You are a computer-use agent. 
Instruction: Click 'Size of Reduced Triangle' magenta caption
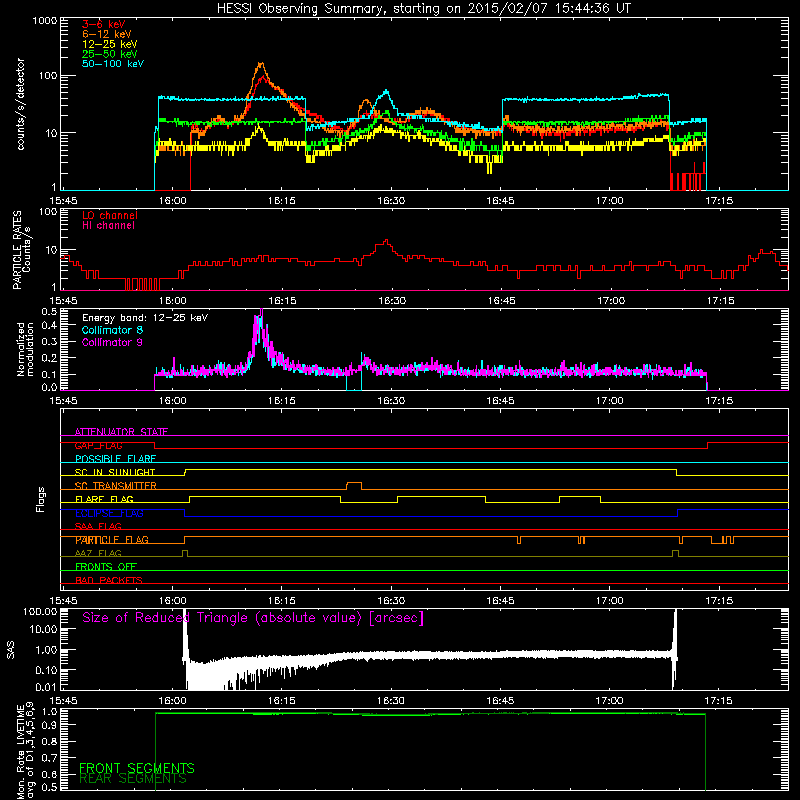click(253, 618)
